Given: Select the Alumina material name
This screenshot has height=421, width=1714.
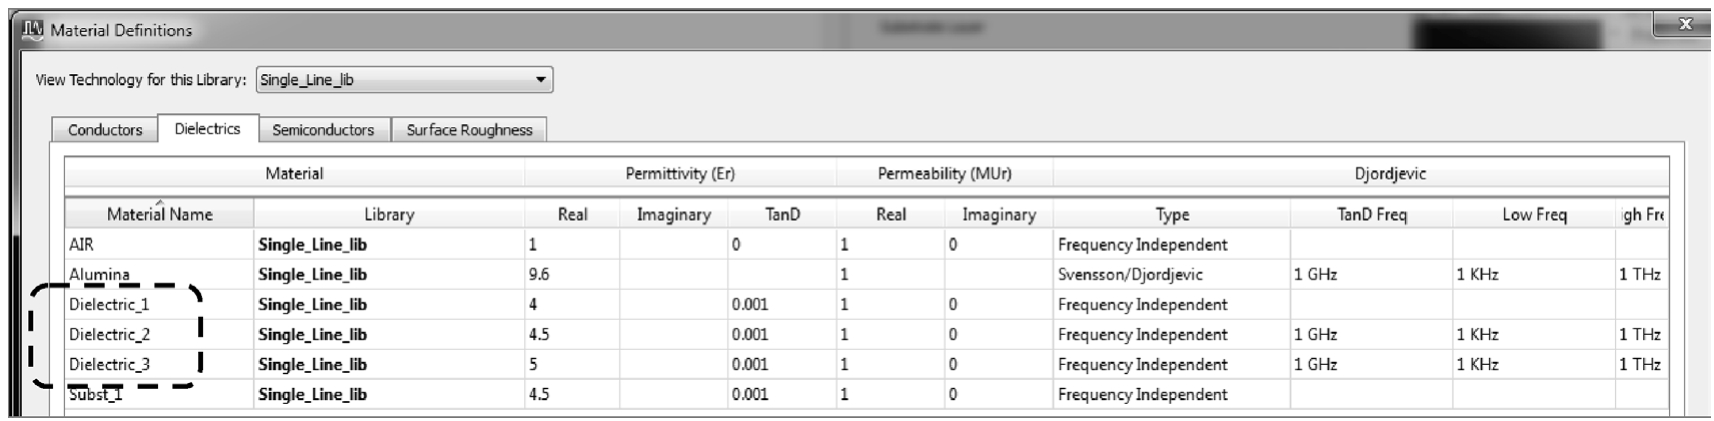Looking at the screenshot, I should [x=99, y=274].
